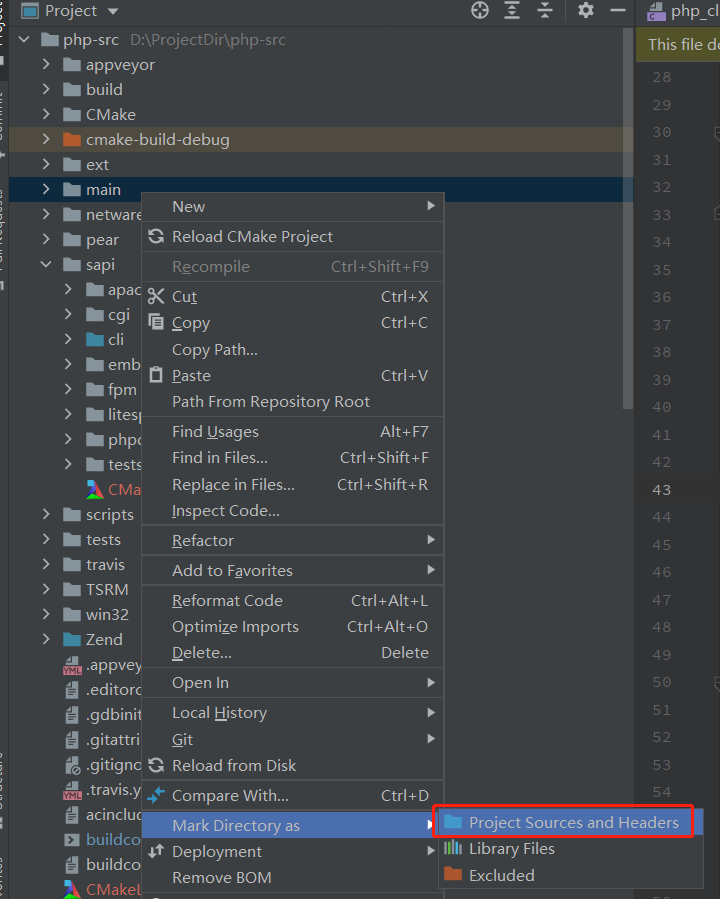Hide the Project tool window with minus icon
Image resolution: width=720 pixels, height=899 pixels.
(617, 10)
